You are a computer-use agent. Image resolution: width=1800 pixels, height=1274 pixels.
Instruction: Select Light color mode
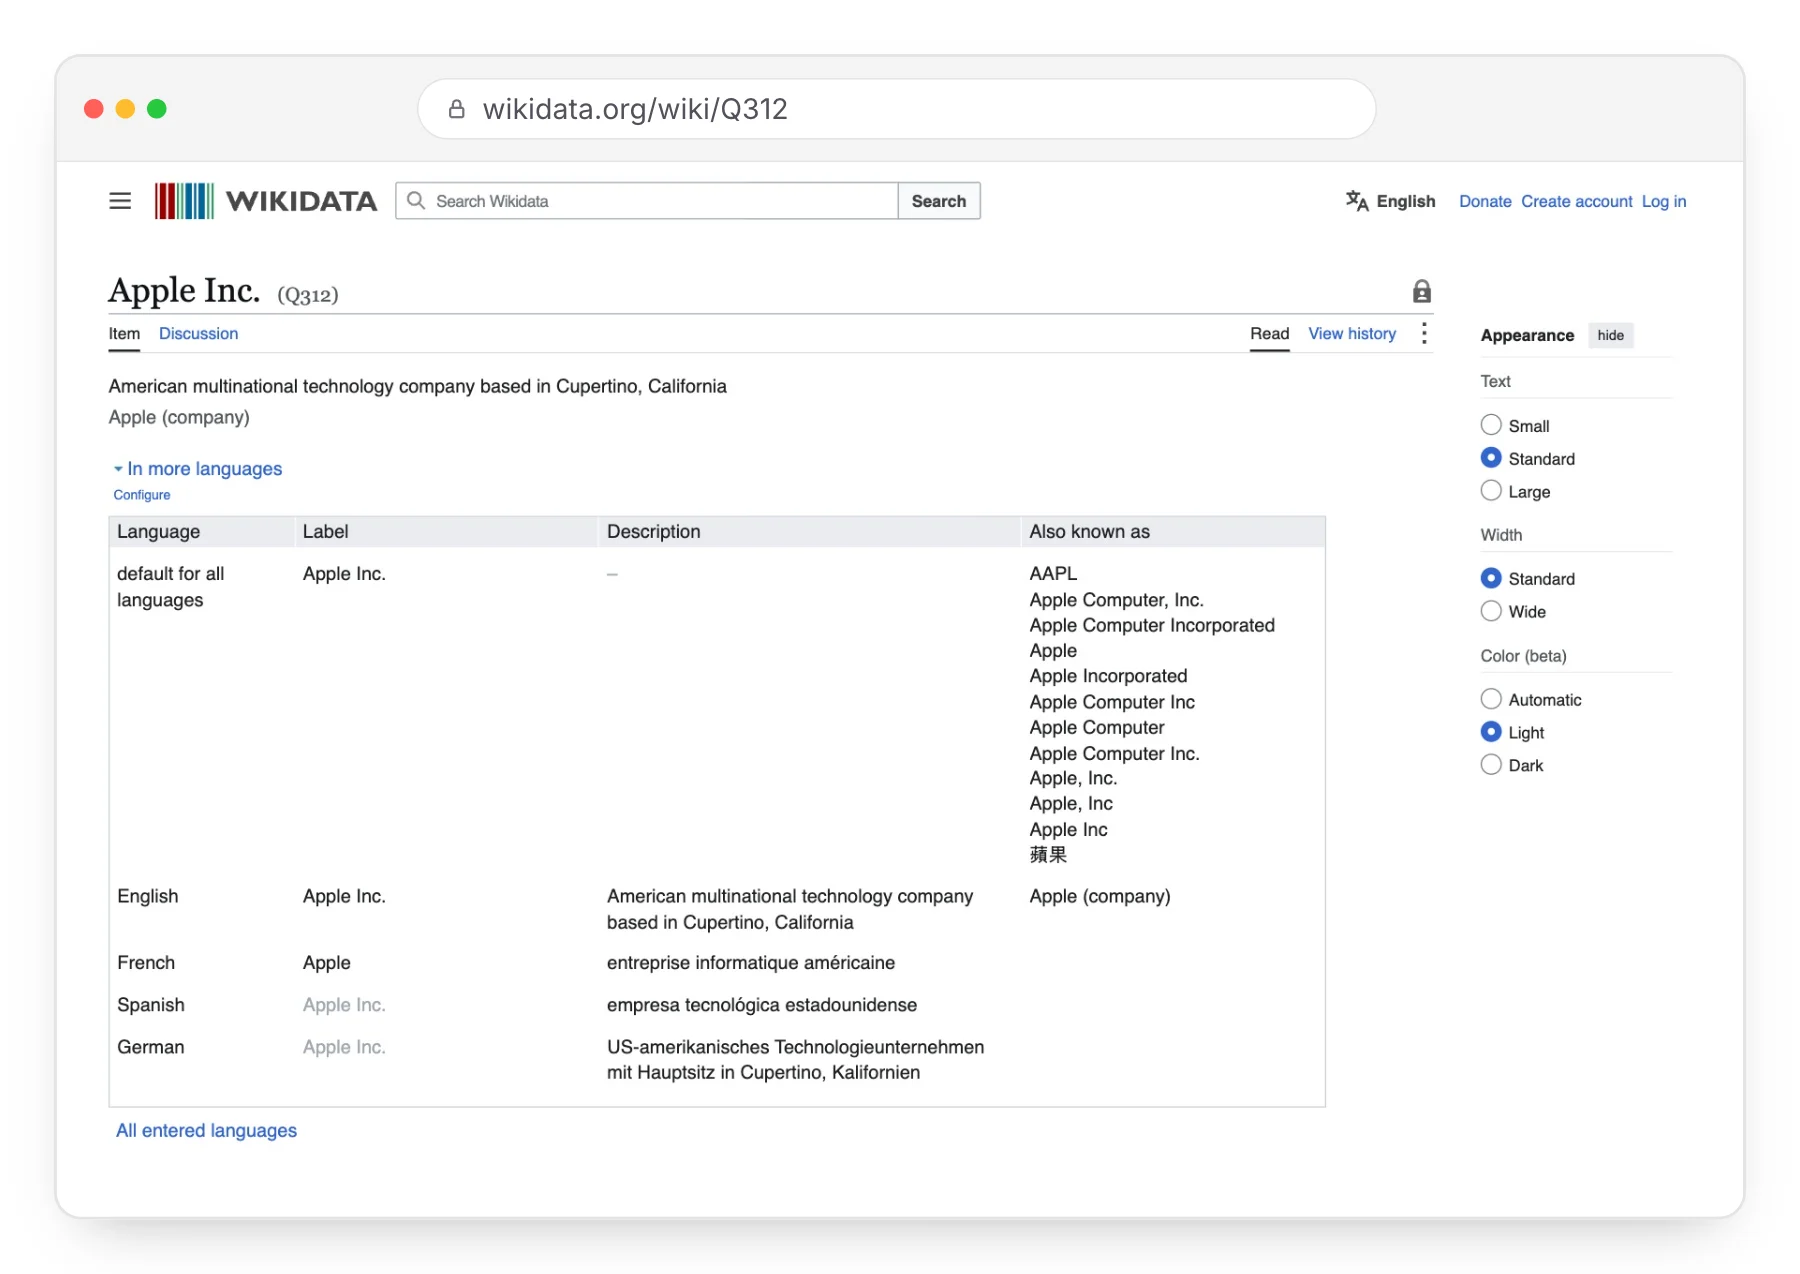1490,732
